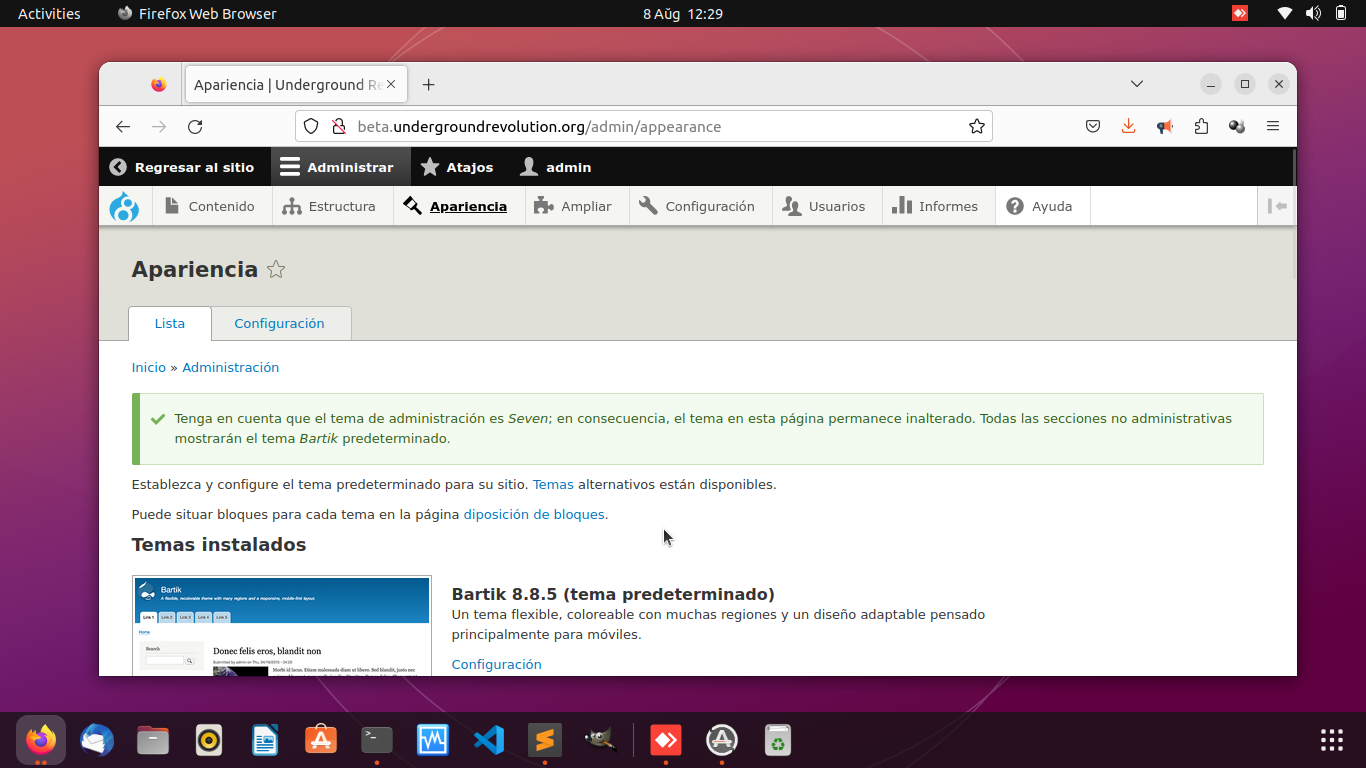Launch GIMP from the dock
Viewport: 1366px width, 768px height.
tap(601, 740)
